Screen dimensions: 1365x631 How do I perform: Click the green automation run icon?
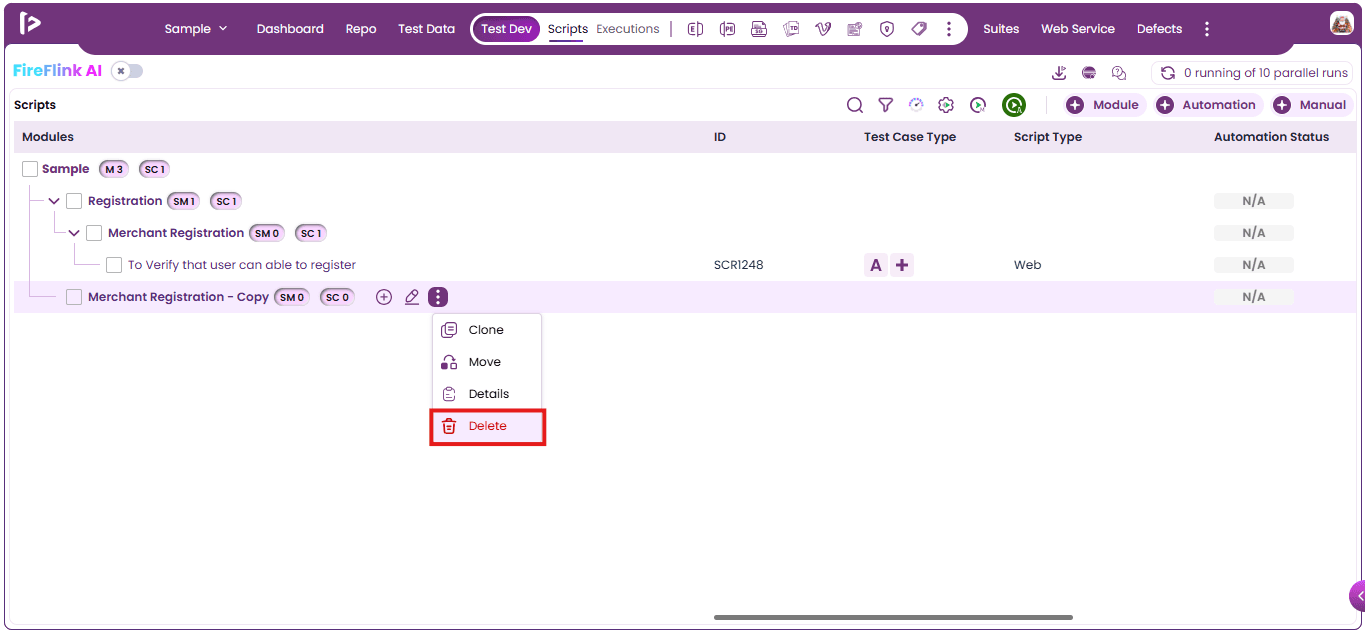click(1014, 105)
